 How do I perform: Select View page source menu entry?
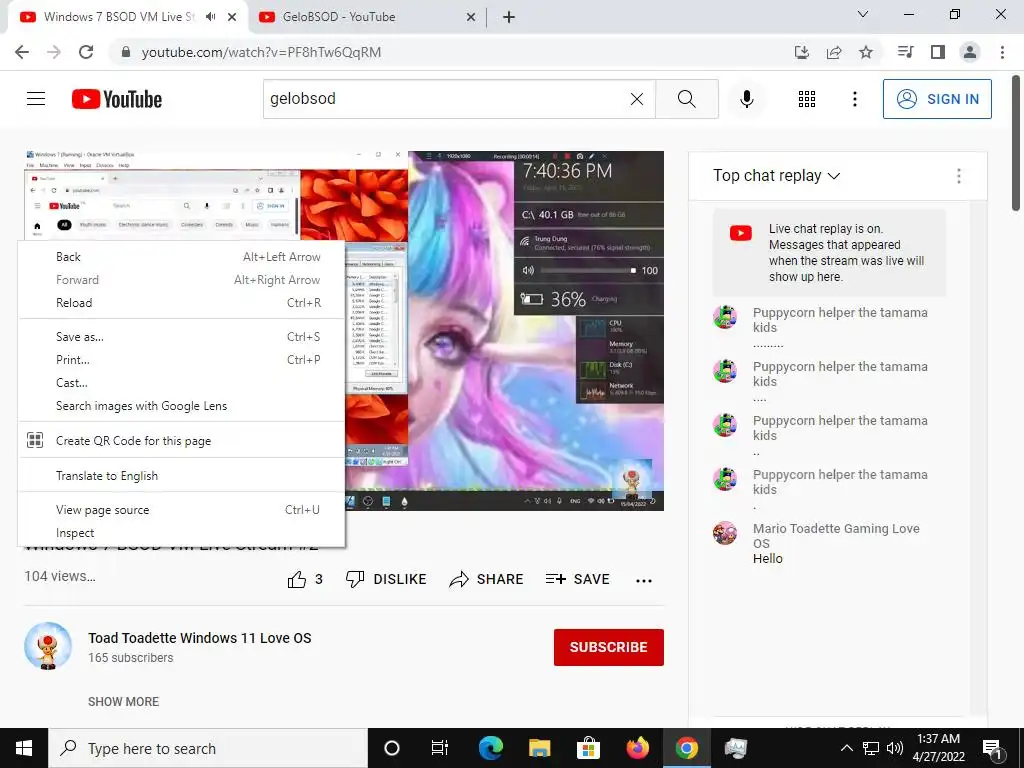point(182,509)
